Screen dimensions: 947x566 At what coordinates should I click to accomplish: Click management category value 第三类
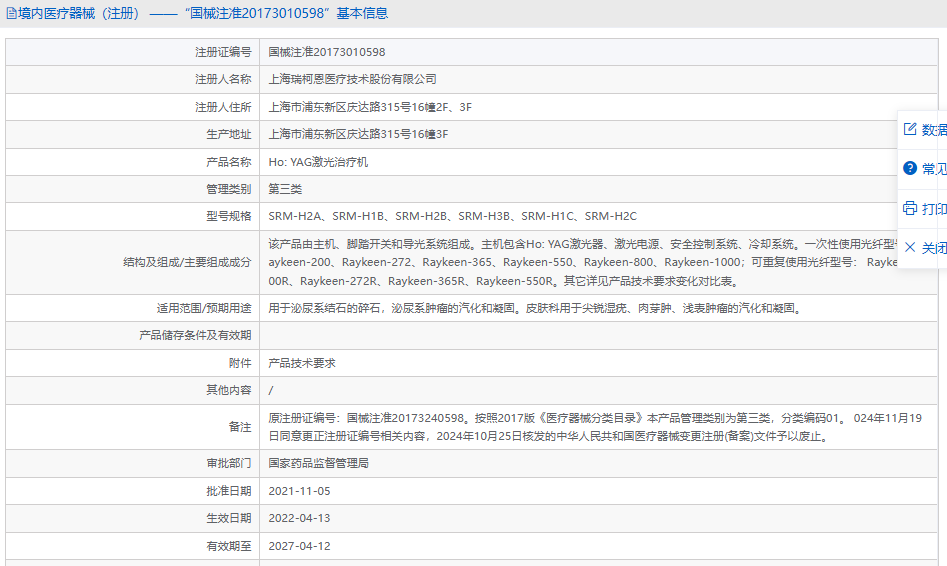[285, 189]
